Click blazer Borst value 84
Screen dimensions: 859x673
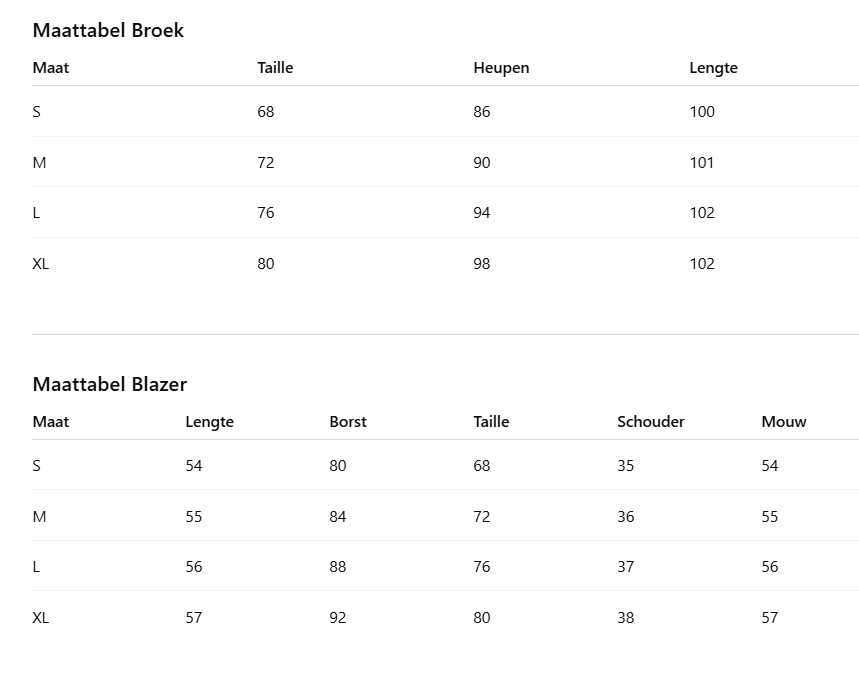[x=338, y=517]
